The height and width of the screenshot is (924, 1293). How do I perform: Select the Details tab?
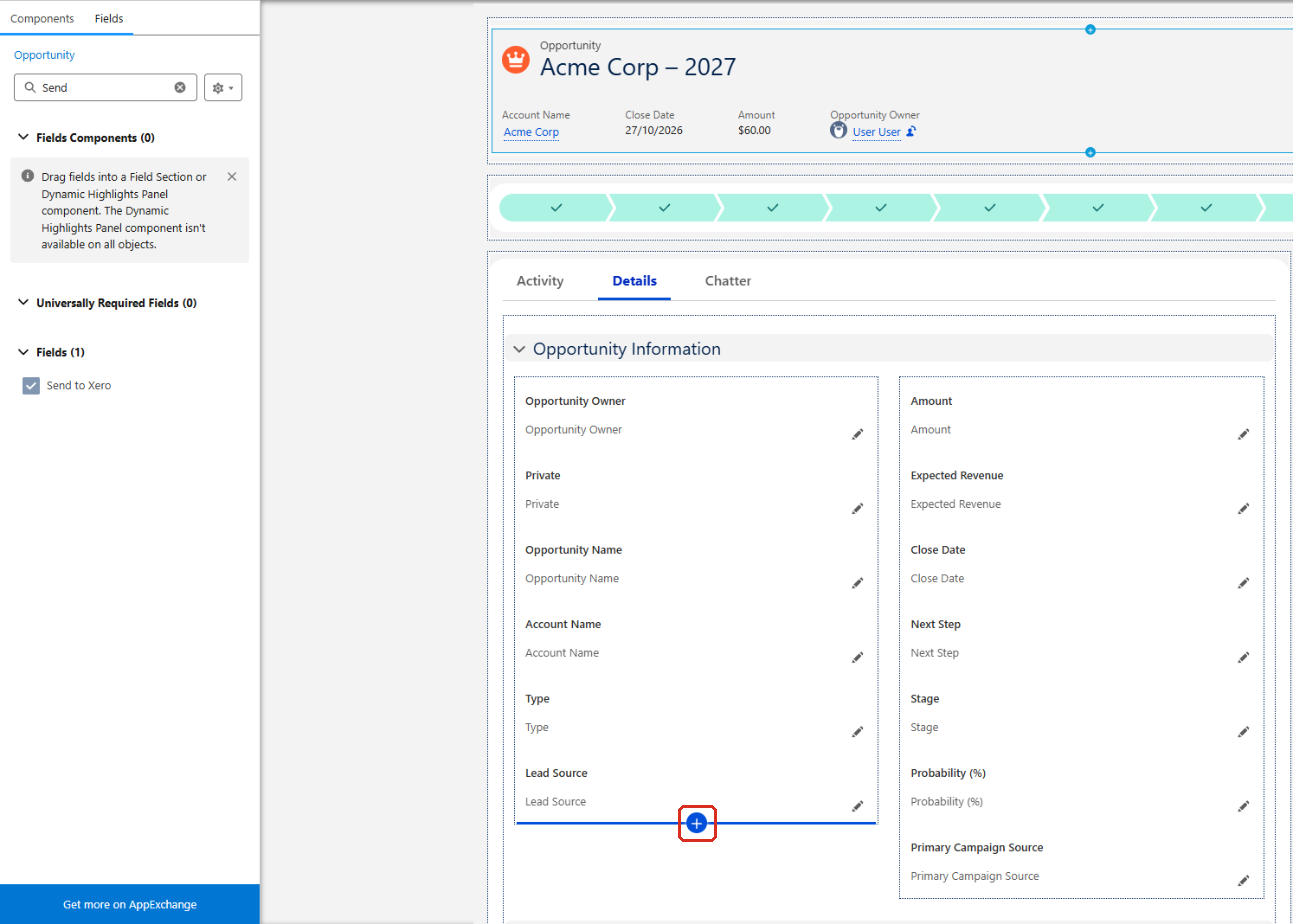pyautogui.click(x=635, y=281)
